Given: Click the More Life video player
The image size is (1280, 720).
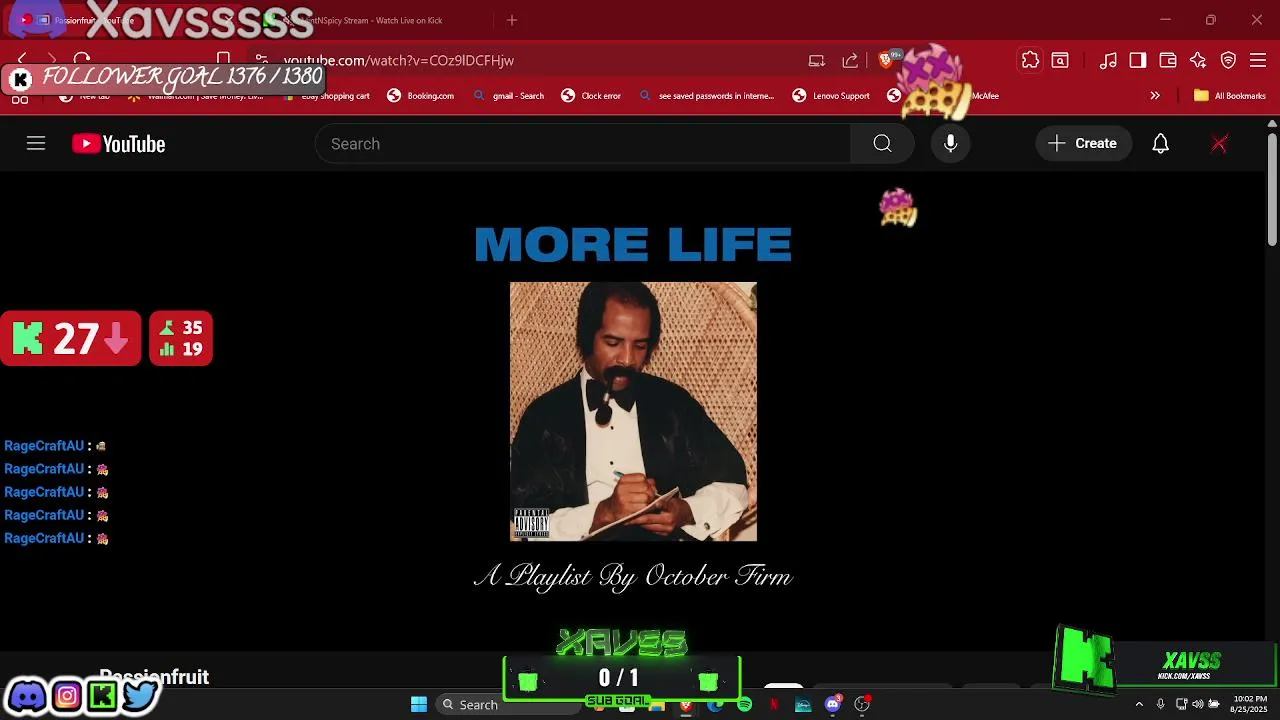Looking at the screenshot, I should point(633,410).
